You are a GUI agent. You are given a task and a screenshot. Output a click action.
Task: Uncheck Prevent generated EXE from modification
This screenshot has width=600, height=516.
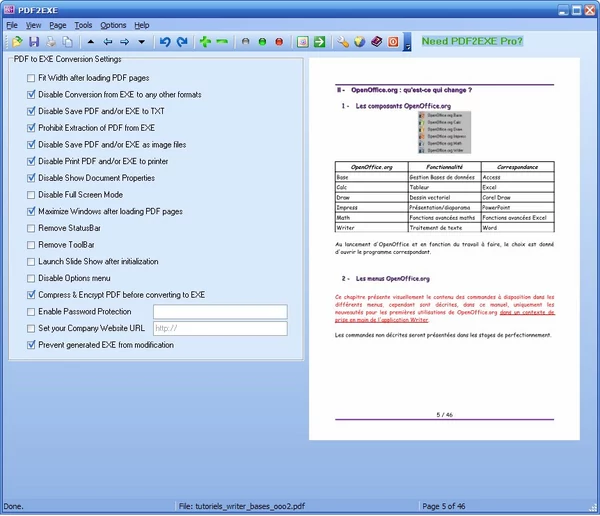pos(31,345)
